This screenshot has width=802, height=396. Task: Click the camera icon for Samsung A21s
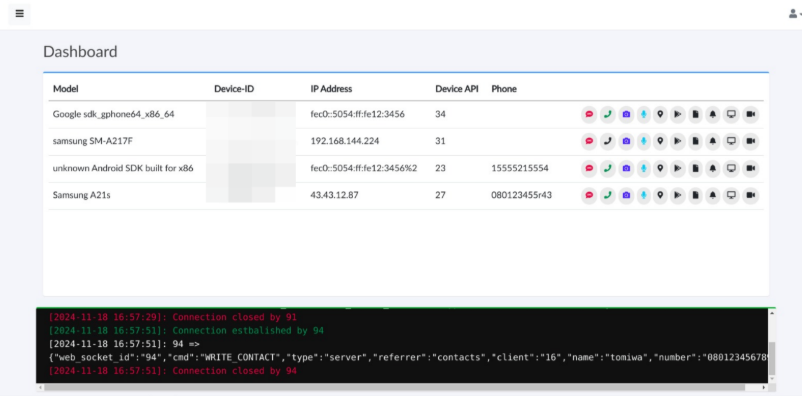[626, 195]
